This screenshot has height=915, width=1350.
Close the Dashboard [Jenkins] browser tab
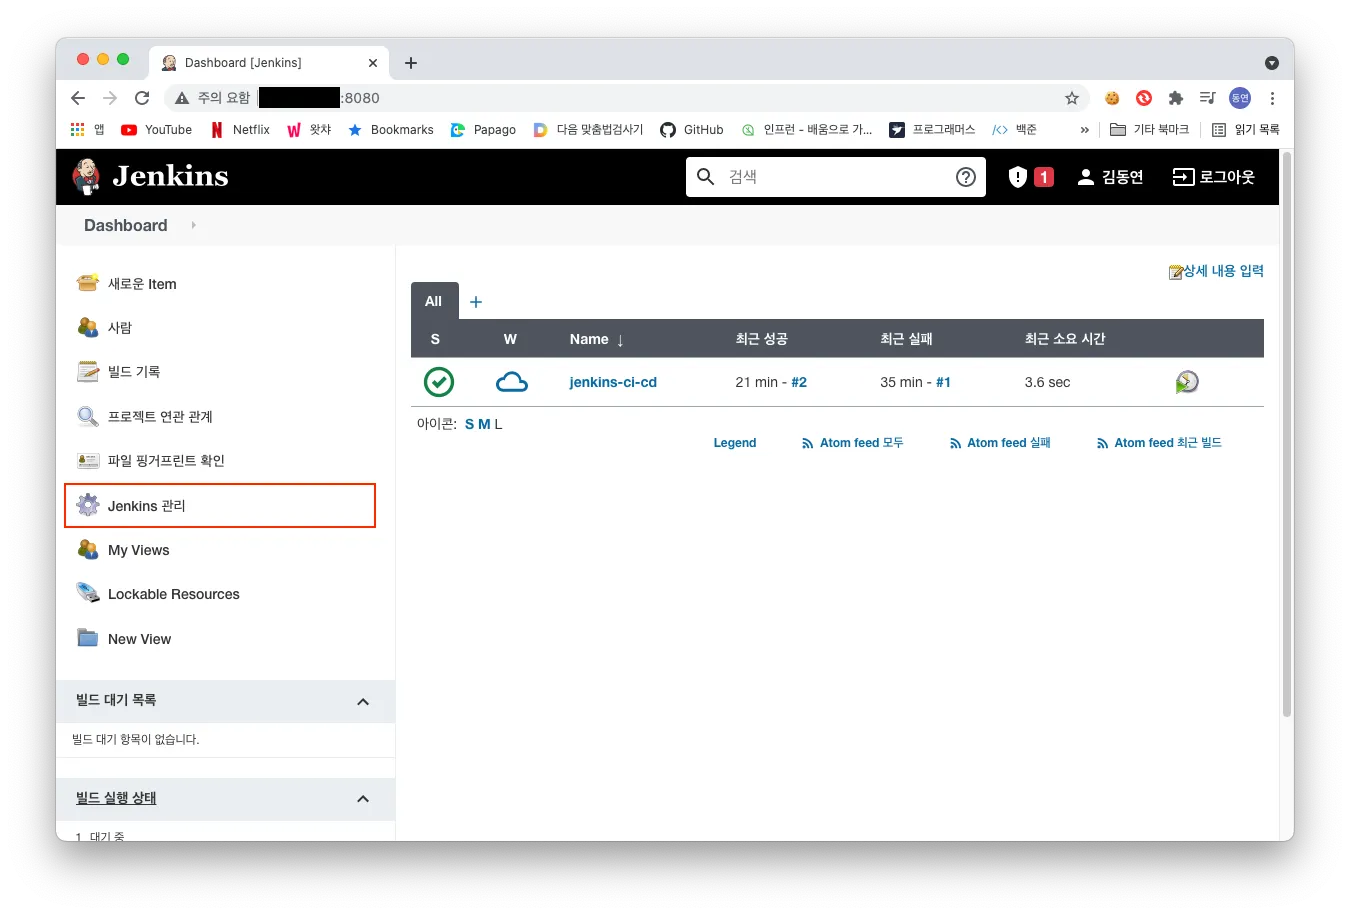pyautogui.click(x=373, y=63)
